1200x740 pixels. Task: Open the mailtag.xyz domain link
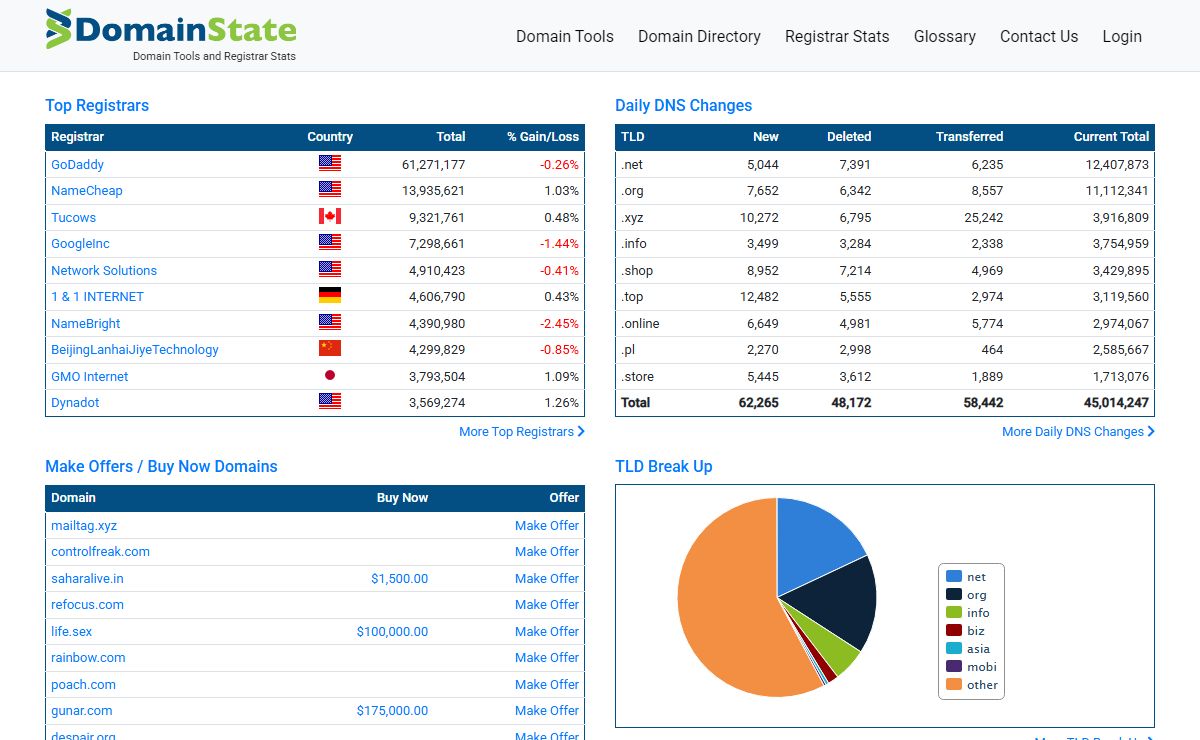click(84, 525)
